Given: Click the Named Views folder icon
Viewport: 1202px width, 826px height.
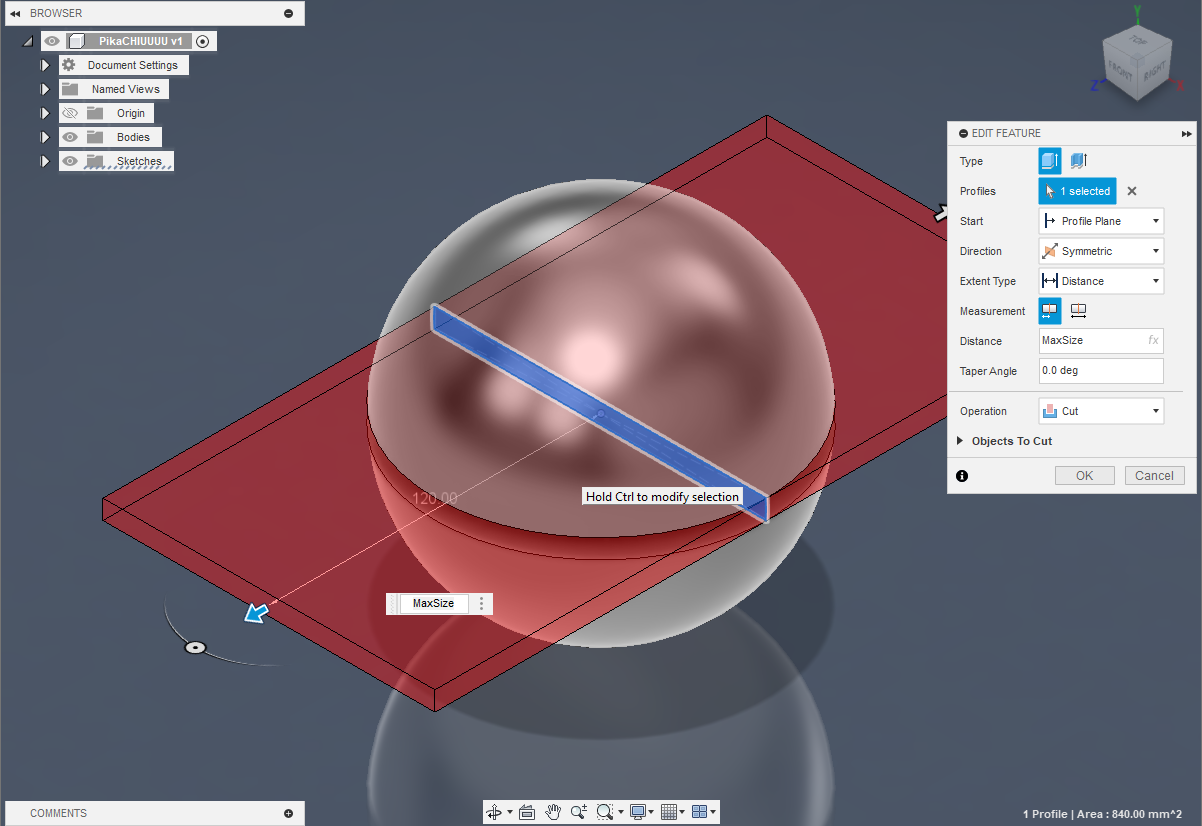Looking at the screenshot, I should point(70,89).
